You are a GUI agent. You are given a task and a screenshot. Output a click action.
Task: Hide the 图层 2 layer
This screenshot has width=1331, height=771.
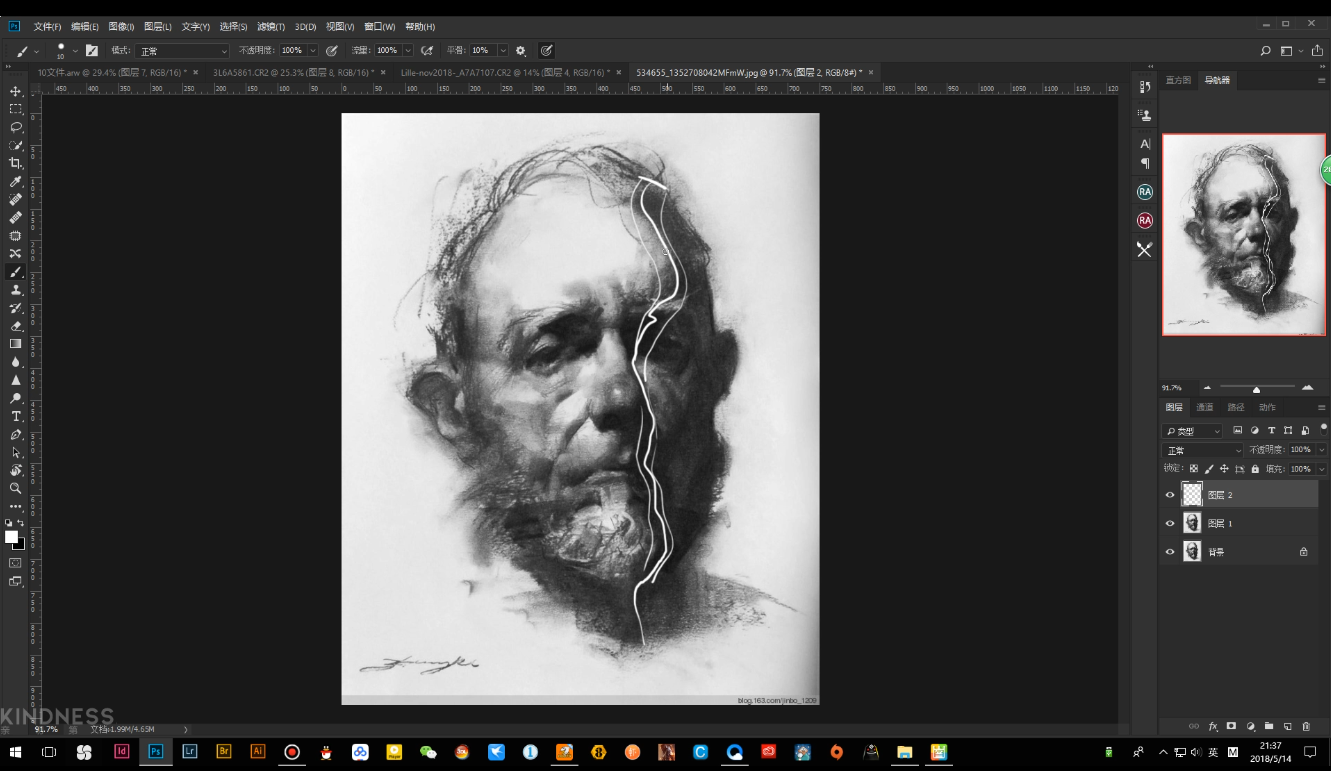click(x=1170, y=494)
